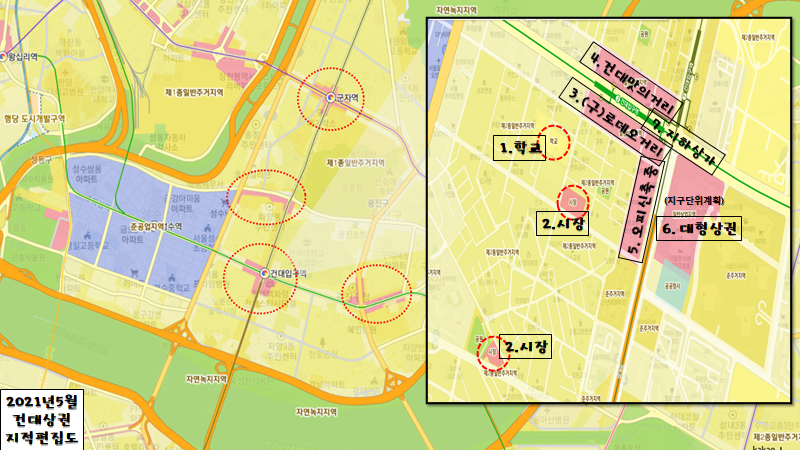
Task: Click the tree icon above 정말공원
Action: [x=322, y=342]
